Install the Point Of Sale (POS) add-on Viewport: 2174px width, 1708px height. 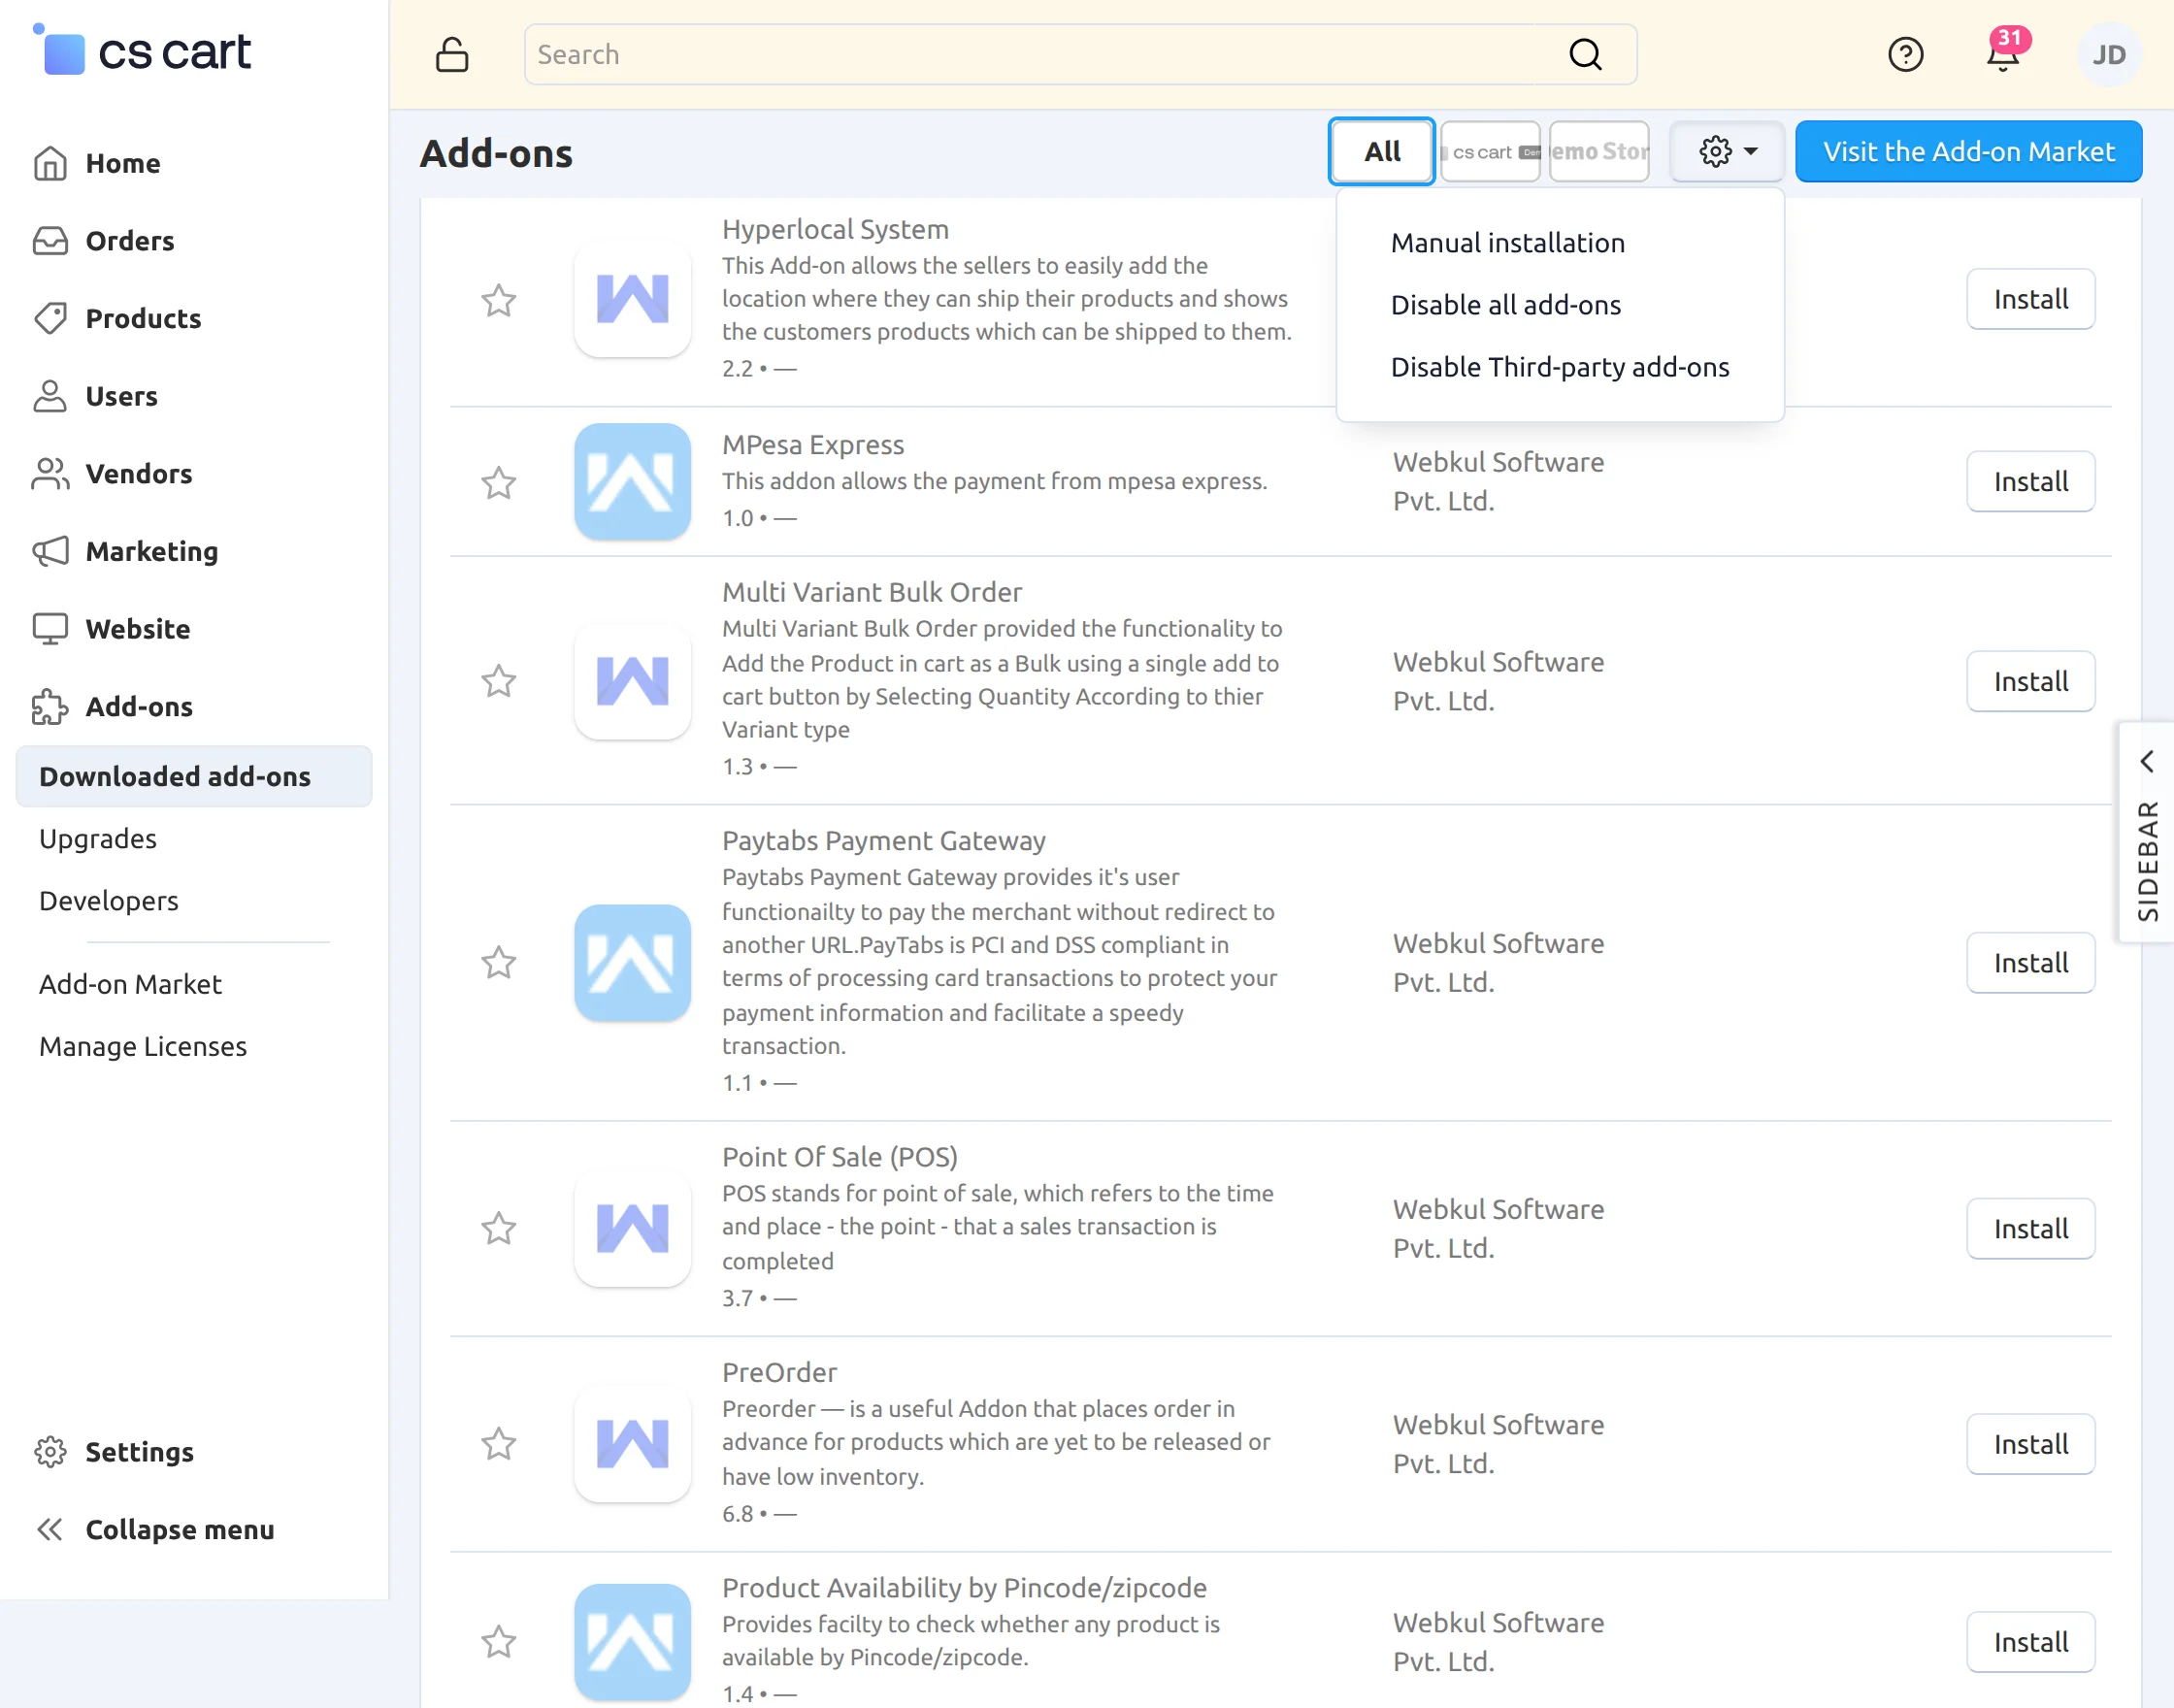coord(2030,1228)
